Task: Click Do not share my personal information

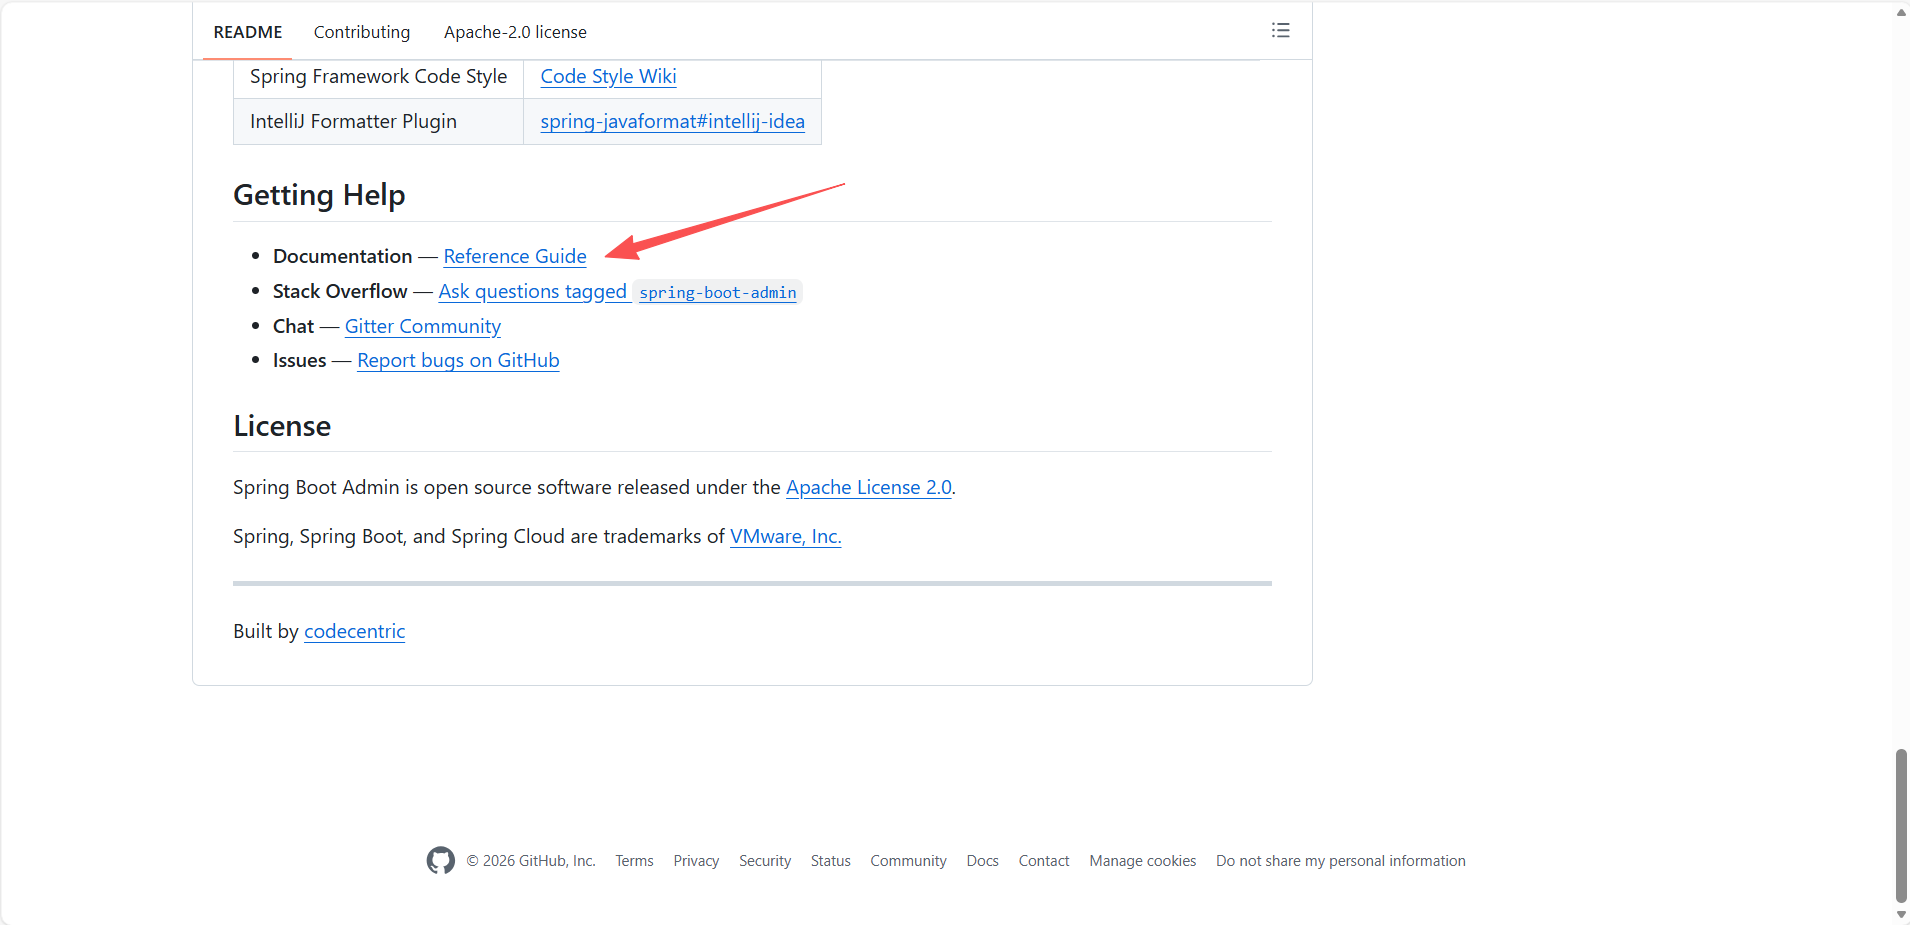Action: click(1341, 861)
